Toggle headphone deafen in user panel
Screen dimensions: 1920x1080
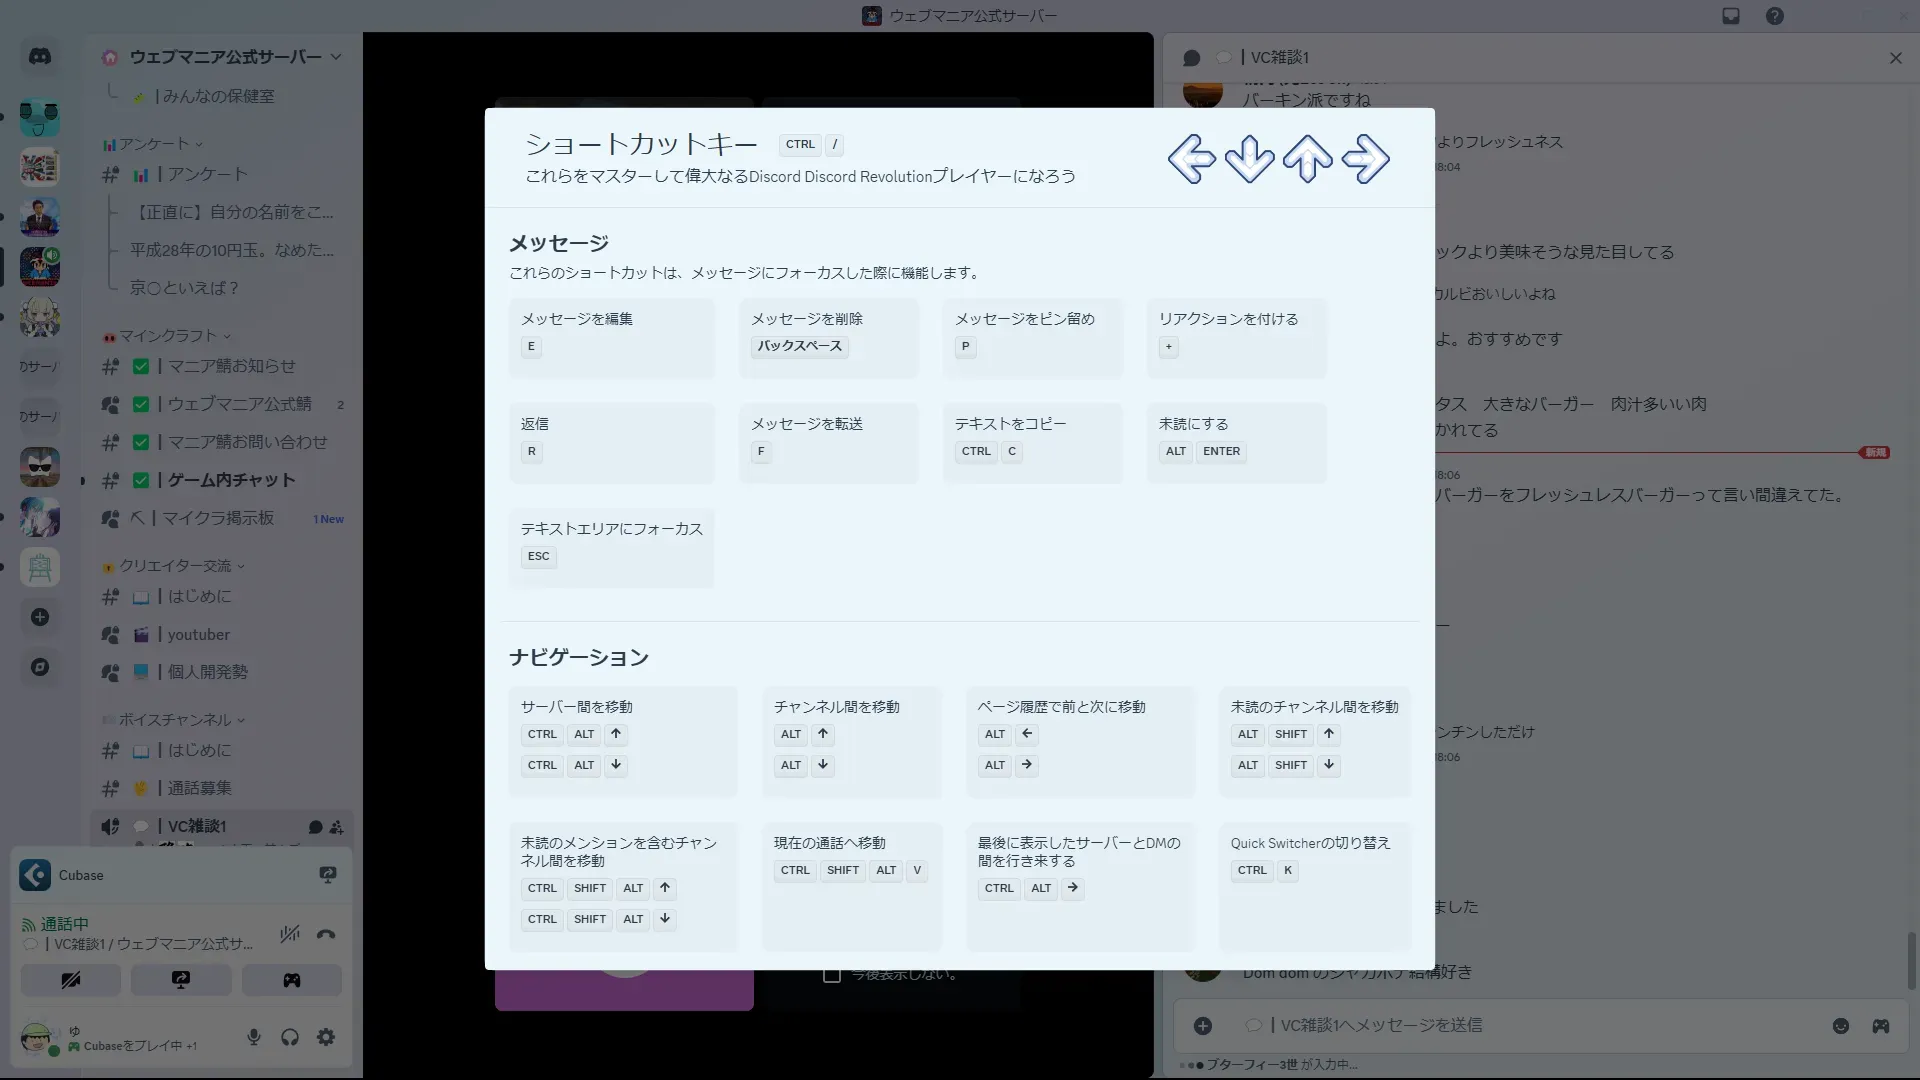click(x=290, y=1037)
